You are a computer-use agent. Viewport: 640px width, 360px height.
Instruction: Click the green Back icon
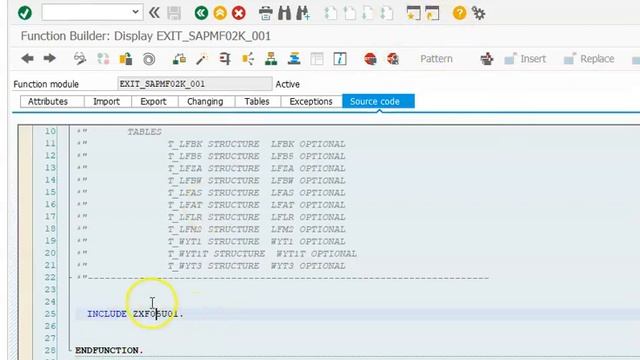click(x=201, y=13)
